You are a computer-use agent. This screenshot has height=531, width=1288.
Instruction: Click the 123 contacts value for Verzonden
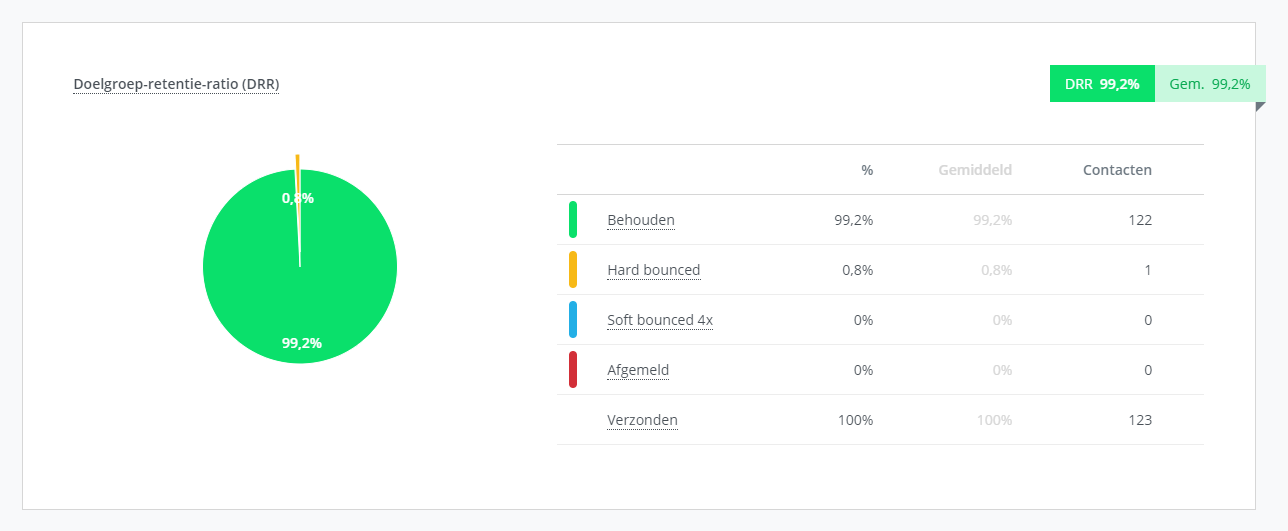1140,420
